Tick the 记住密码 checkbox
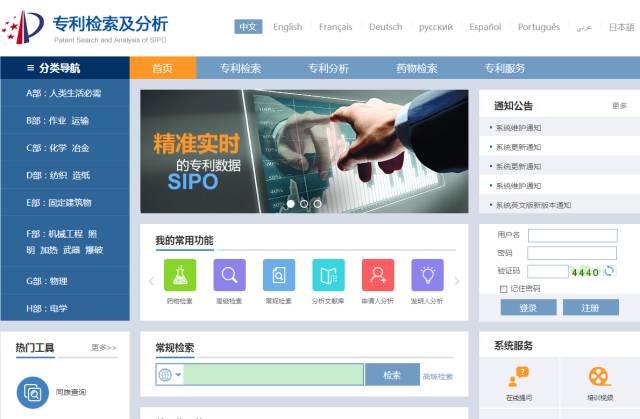 click(503, 289)
